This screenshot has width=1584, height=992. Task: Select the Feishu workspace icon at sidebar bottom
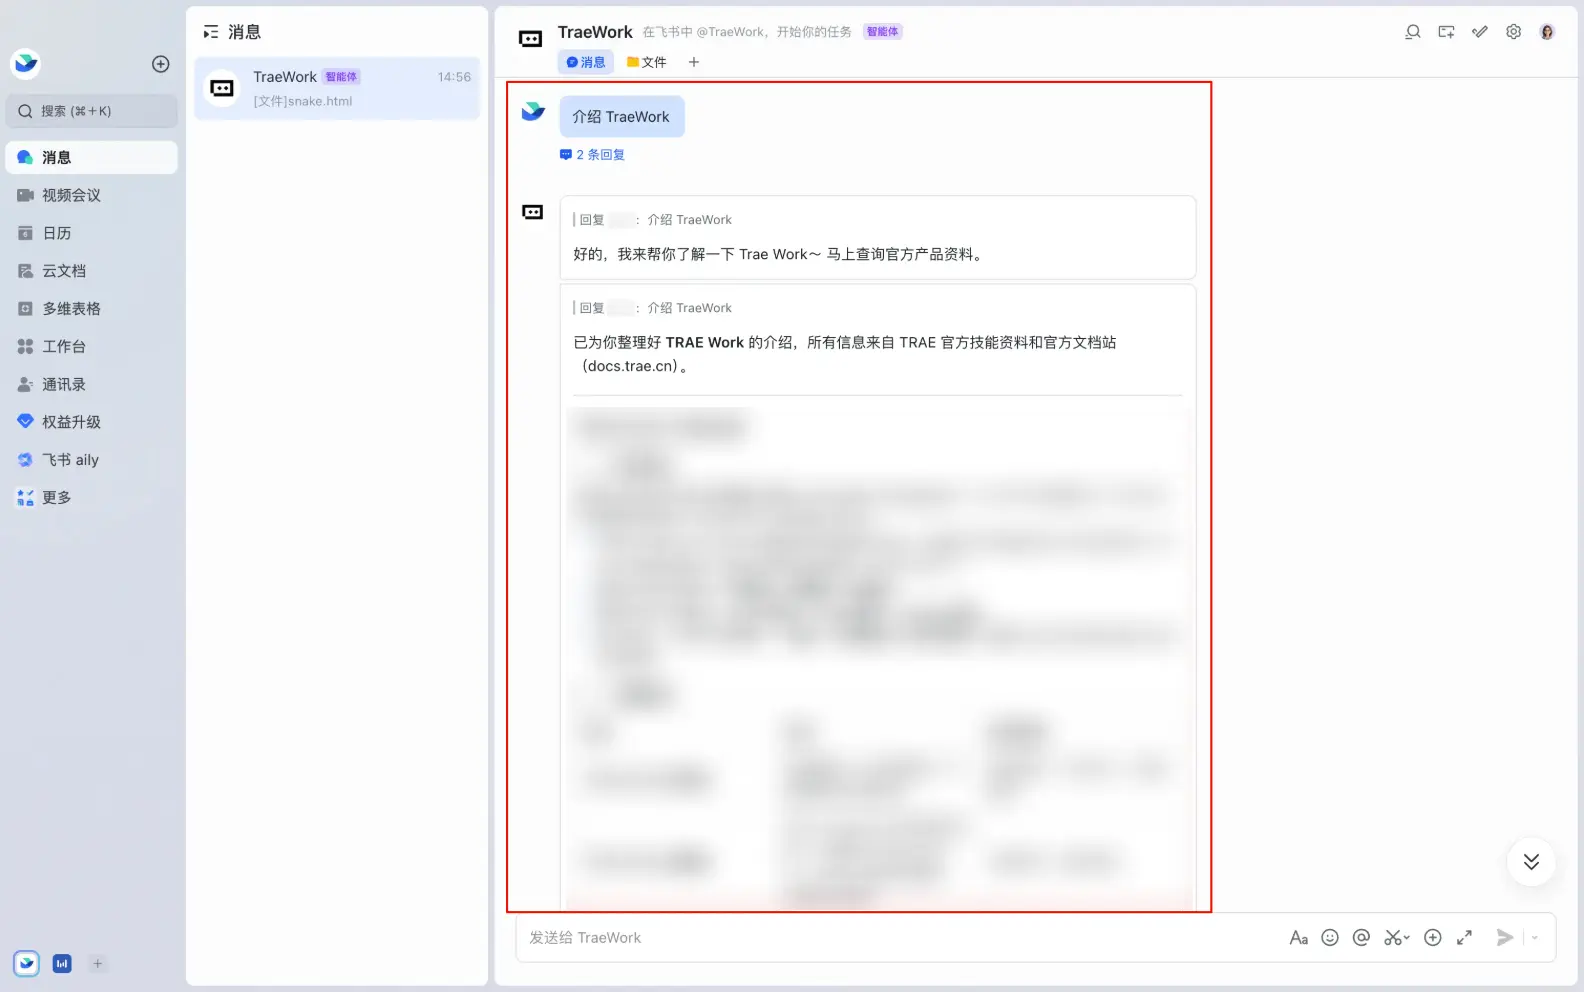click(26, 964)
